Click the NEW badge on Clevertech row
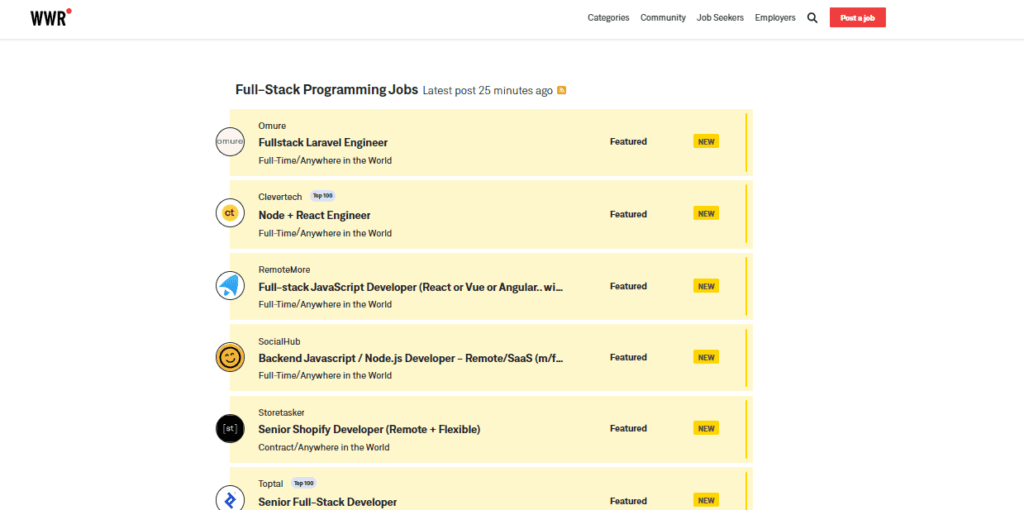This screenshot has height=510, width=1024. pos(706,214)
